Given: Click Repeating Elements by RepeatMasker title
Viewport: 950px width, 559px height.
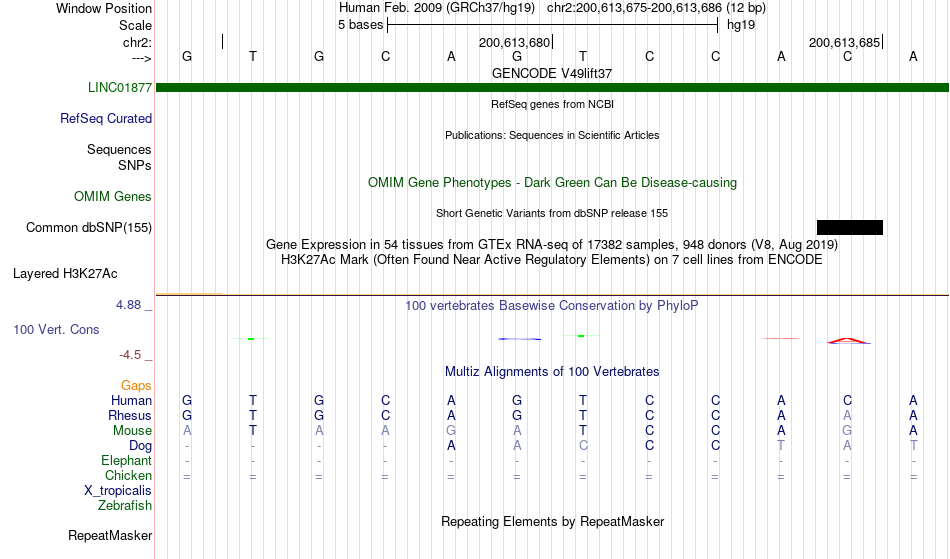Looking at the screenshot, I should (552, 521).
